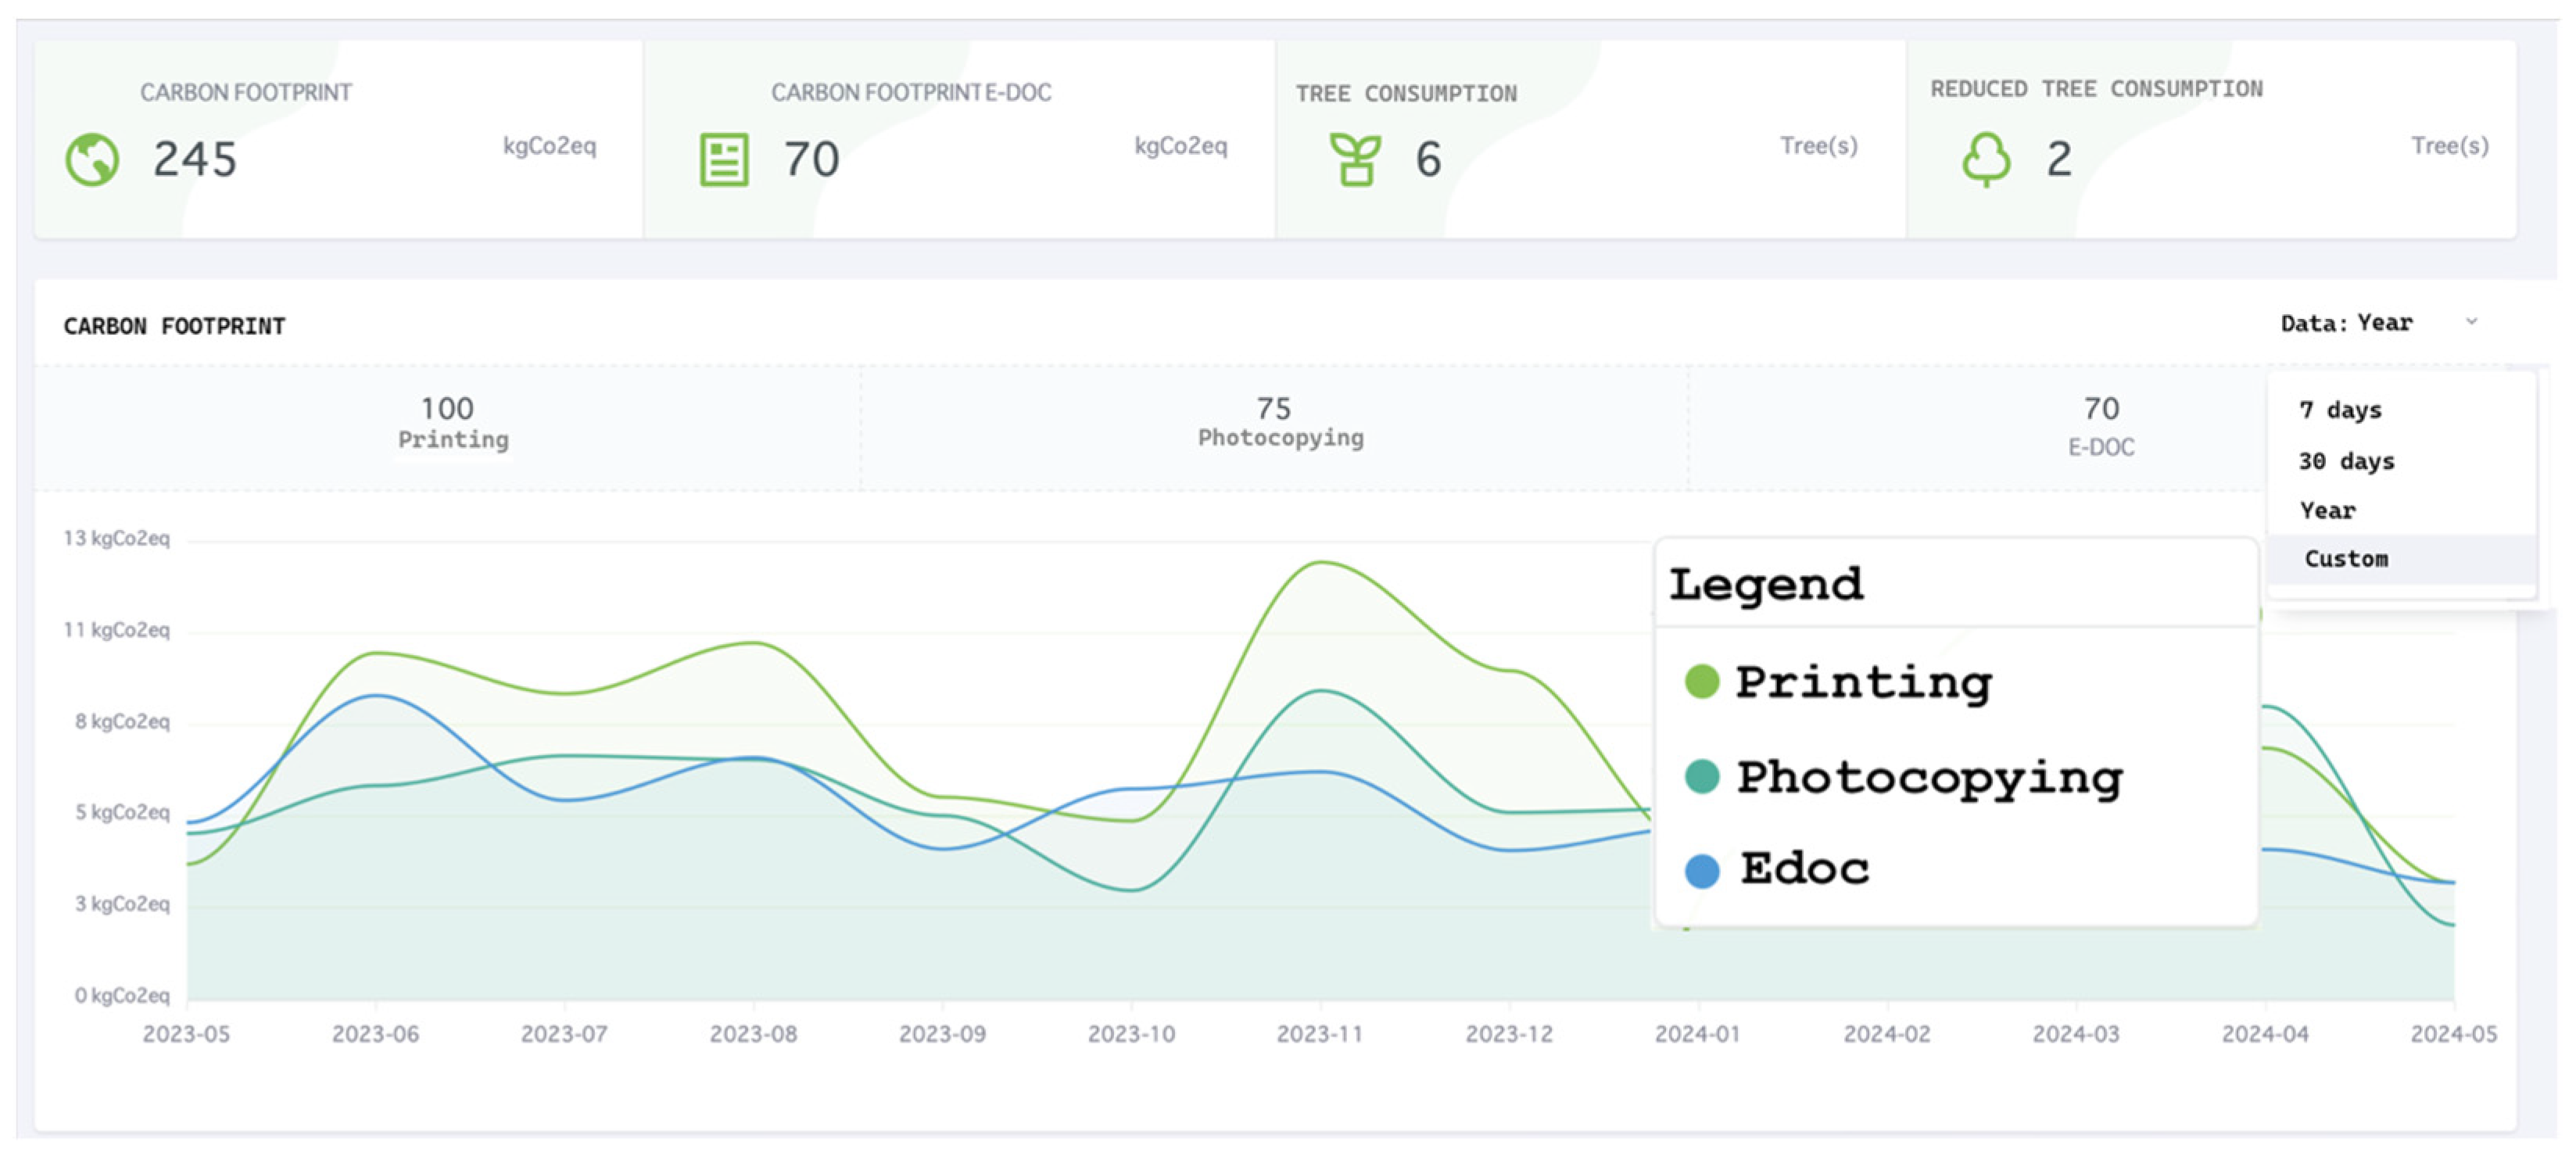2576x1163 pixels.
Task: Click the globe Carbon Footprint icon
Action: coord(92,160)
